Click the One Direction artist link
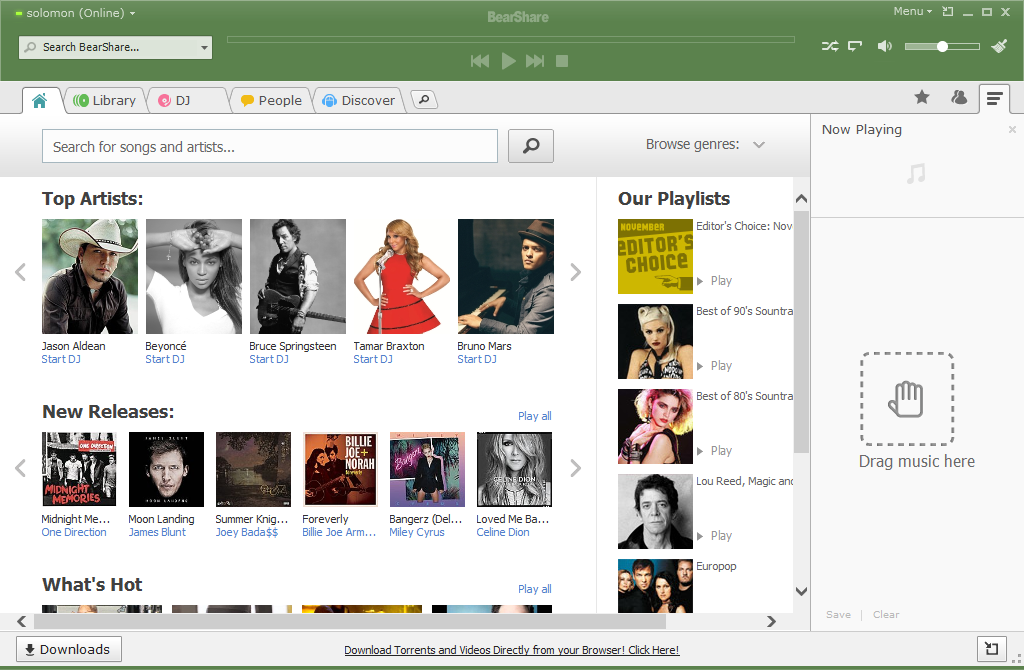Viewport: 1024px width, 670px height. (74, 532)
